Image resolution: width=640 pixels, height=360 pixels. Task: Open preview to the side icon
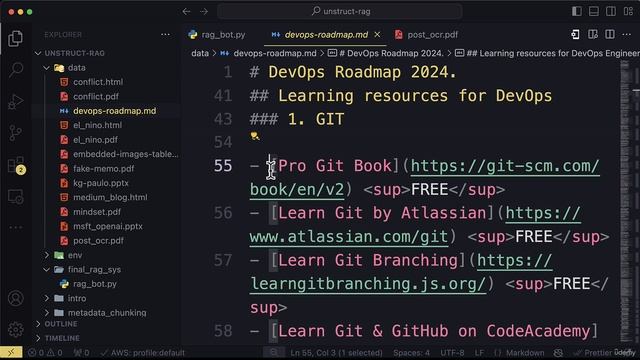tap(593, 35)
